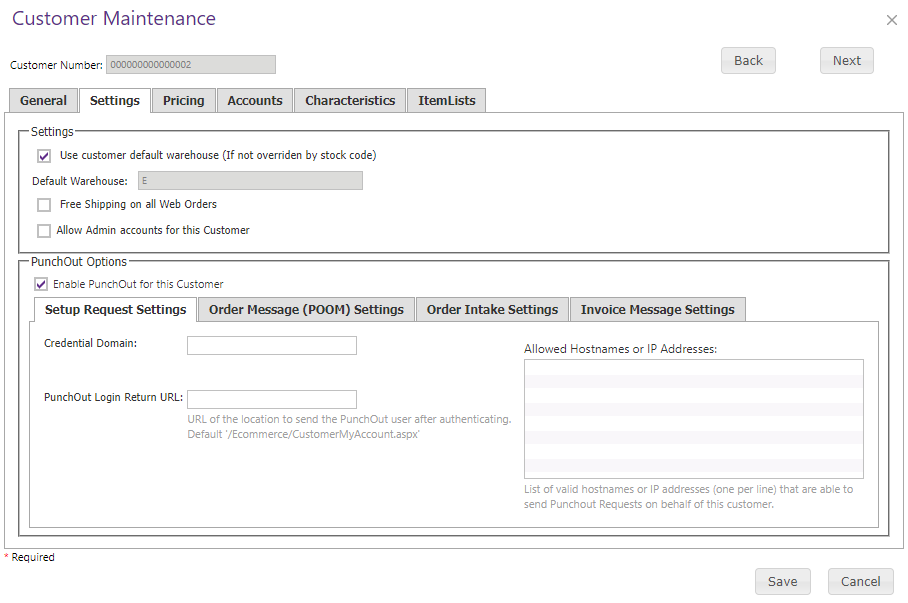Enable Free Shipping on all Web Orders
The width and height of the screenshot is (908, 603).
click(44, 204)
